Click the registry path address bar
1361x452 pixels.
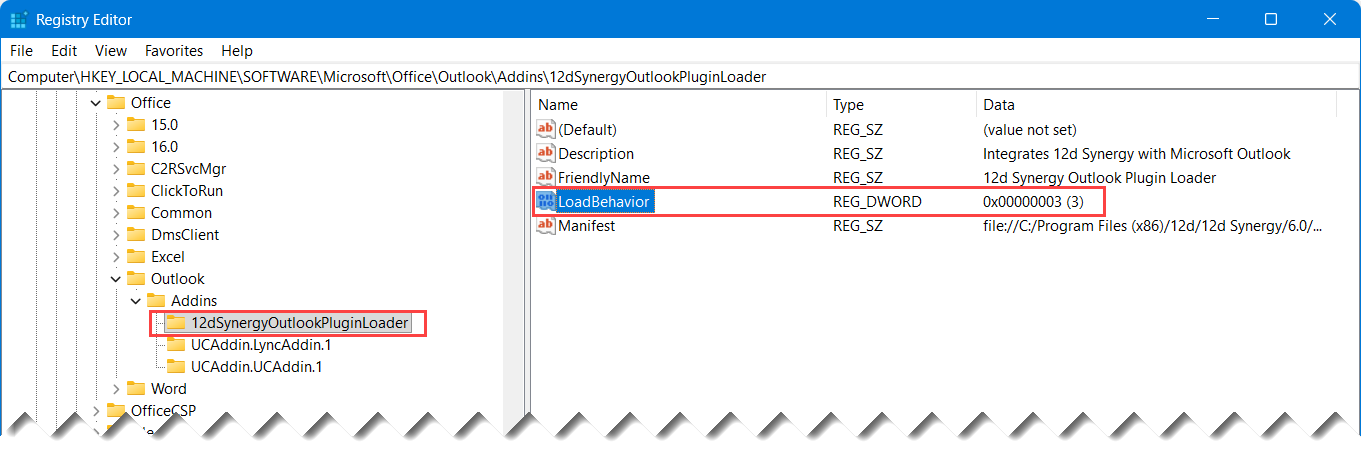(680, 76)
